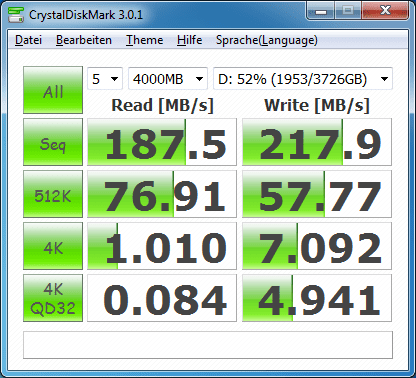Click the empty comment field at the bottom

coord(208,345)
